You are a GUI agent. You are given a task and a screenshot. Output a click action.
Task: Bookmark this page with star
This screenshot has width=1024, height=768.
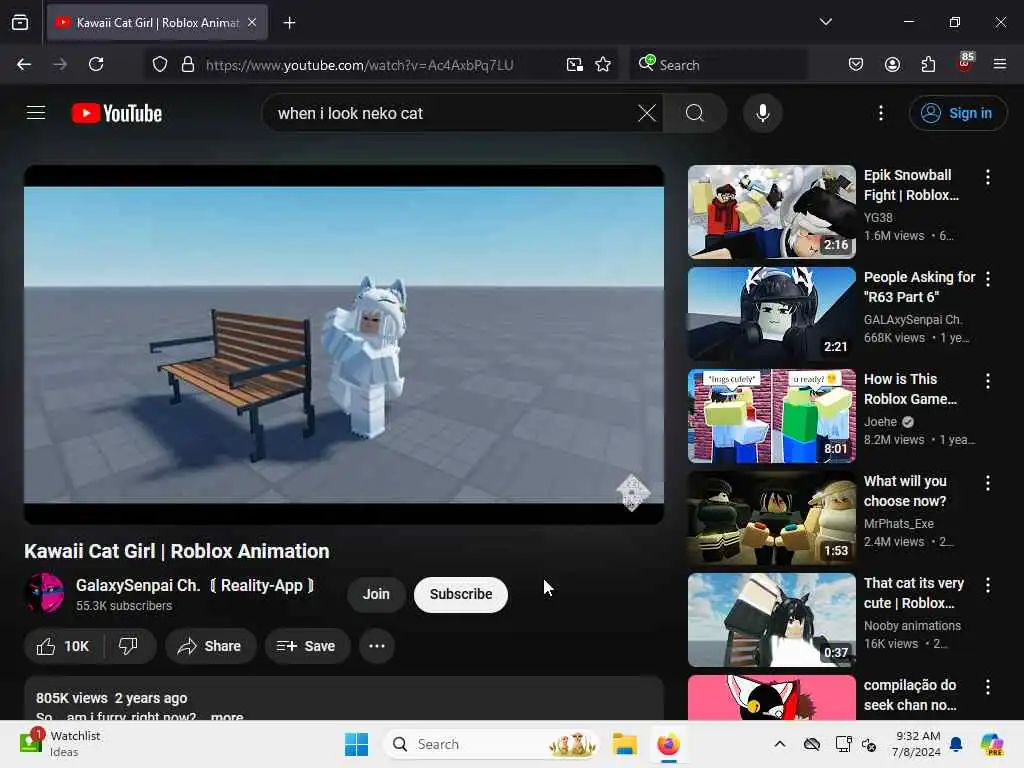603,64
